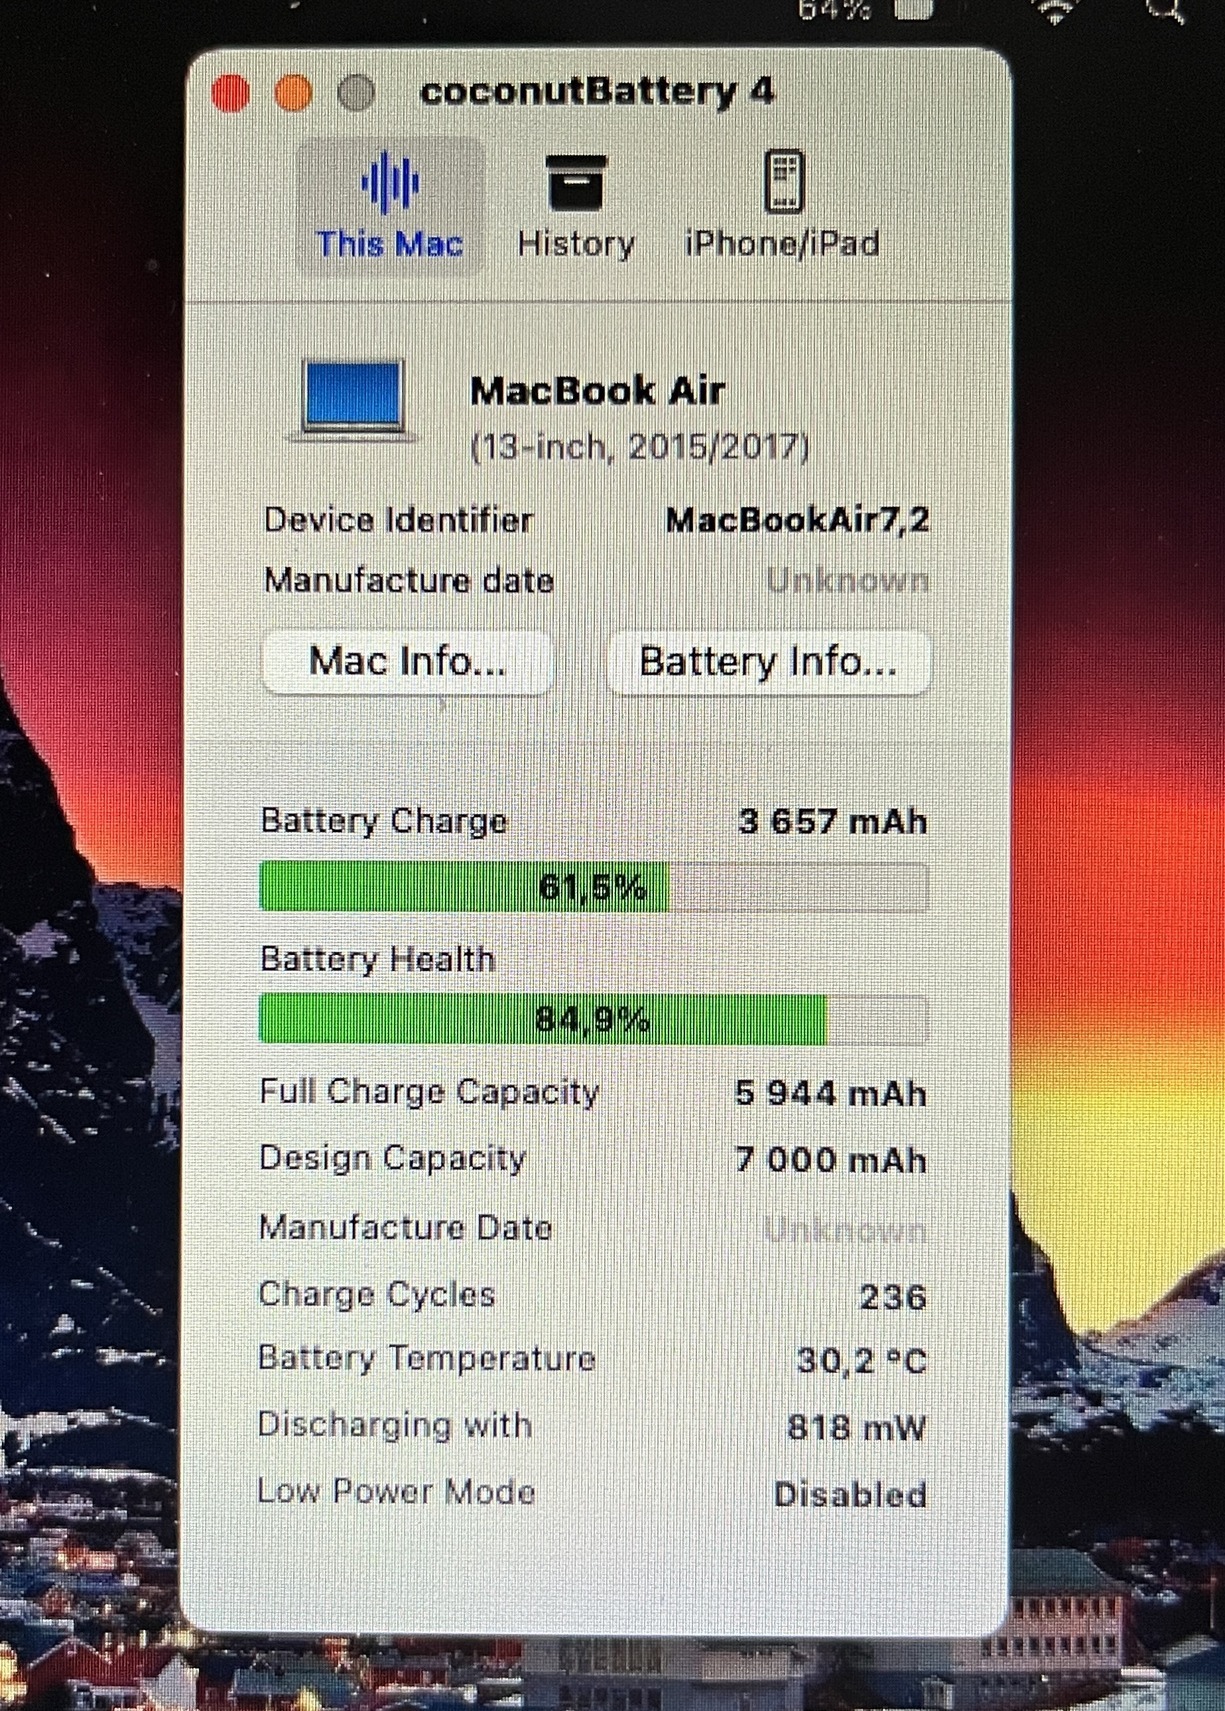This screenshot has width=1225, height=1711.
Task: Switch to the iPhone/iPad tab label
Action: (782, 243)
